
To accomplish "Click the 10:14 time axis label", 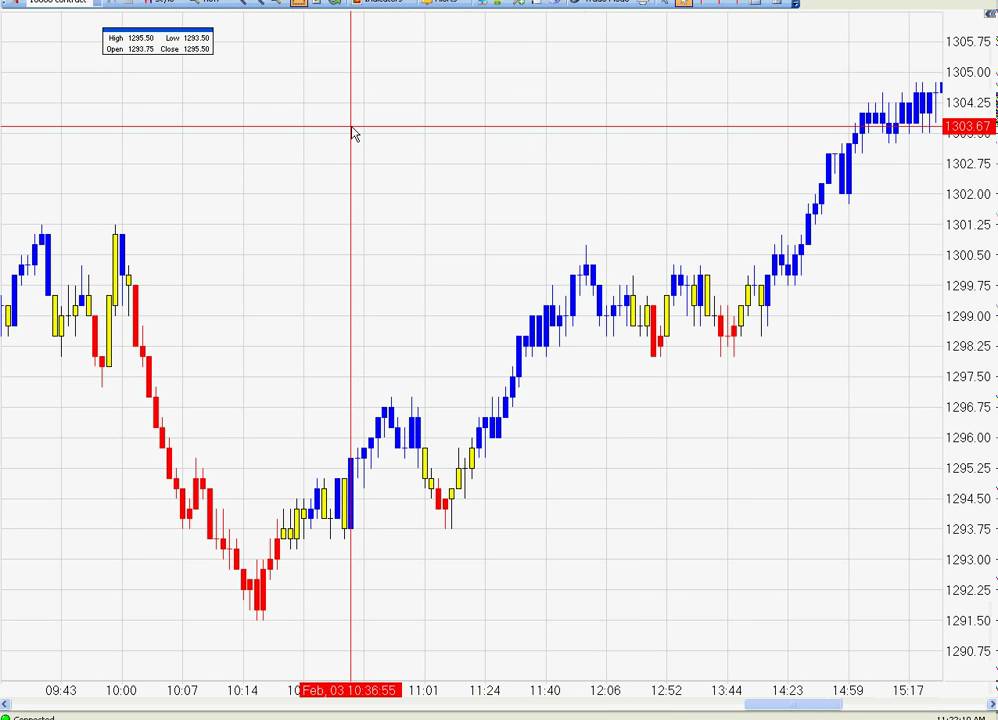I will (x=242, y=691).
